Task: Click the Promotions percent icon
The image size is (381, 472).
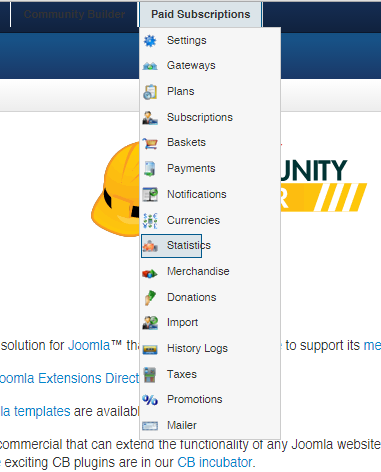Action: click(150, 399)
